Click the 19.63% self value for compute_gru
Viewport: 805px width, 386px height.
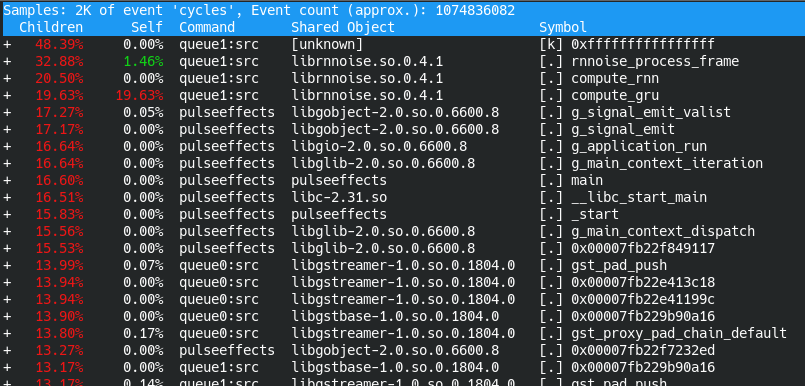[139, 95]
